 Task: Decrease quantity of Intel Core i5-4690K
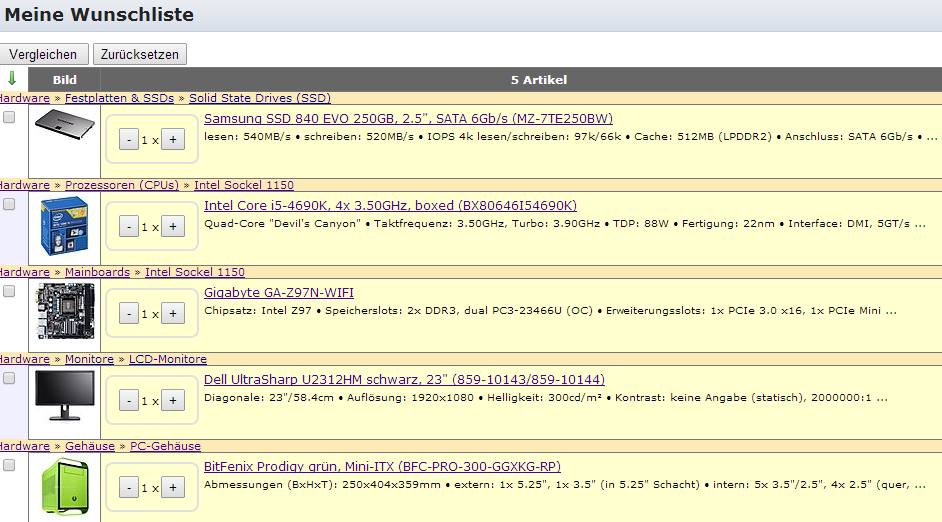[128, 227]
